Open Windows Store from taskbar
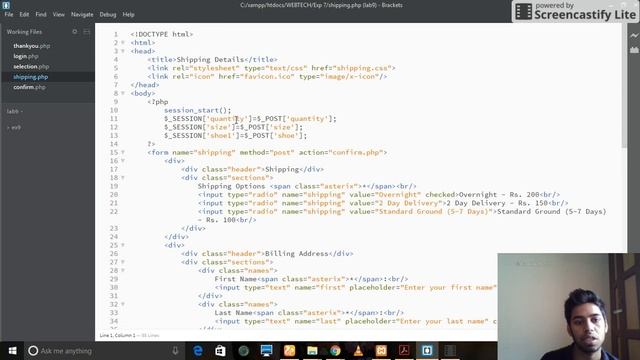 point(220,351)
